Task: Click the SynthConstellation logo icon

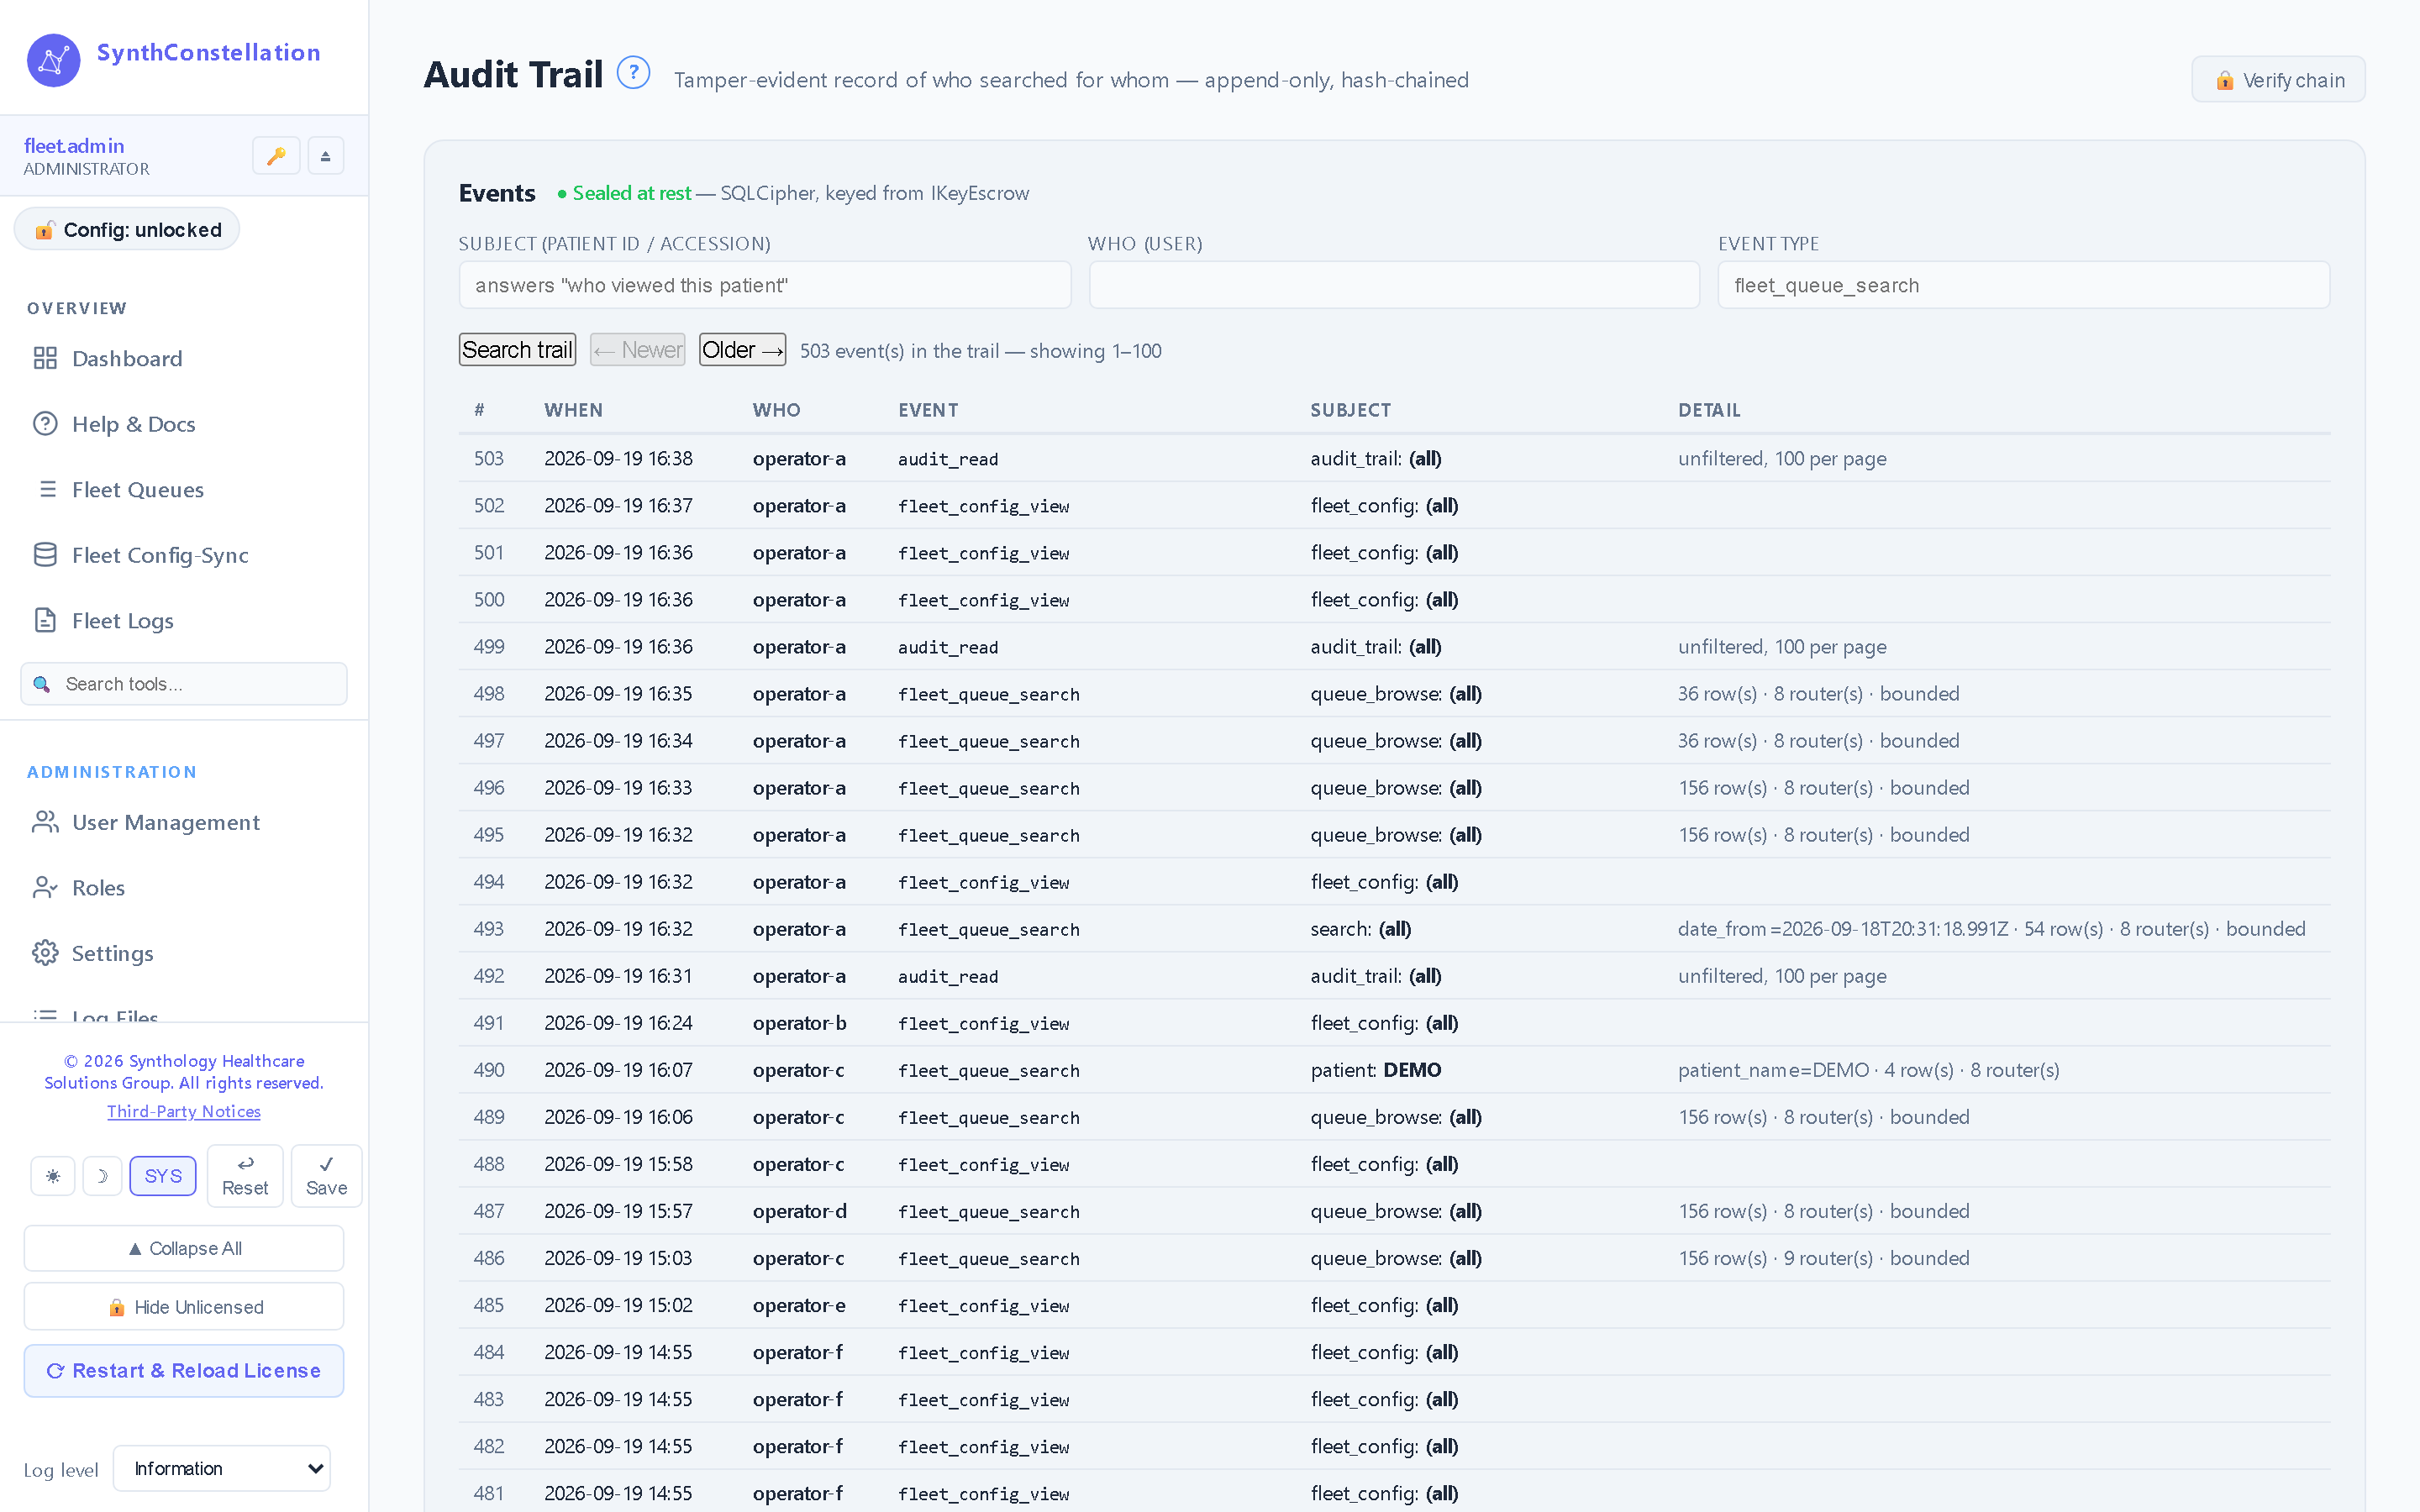Action: (54, 60)
